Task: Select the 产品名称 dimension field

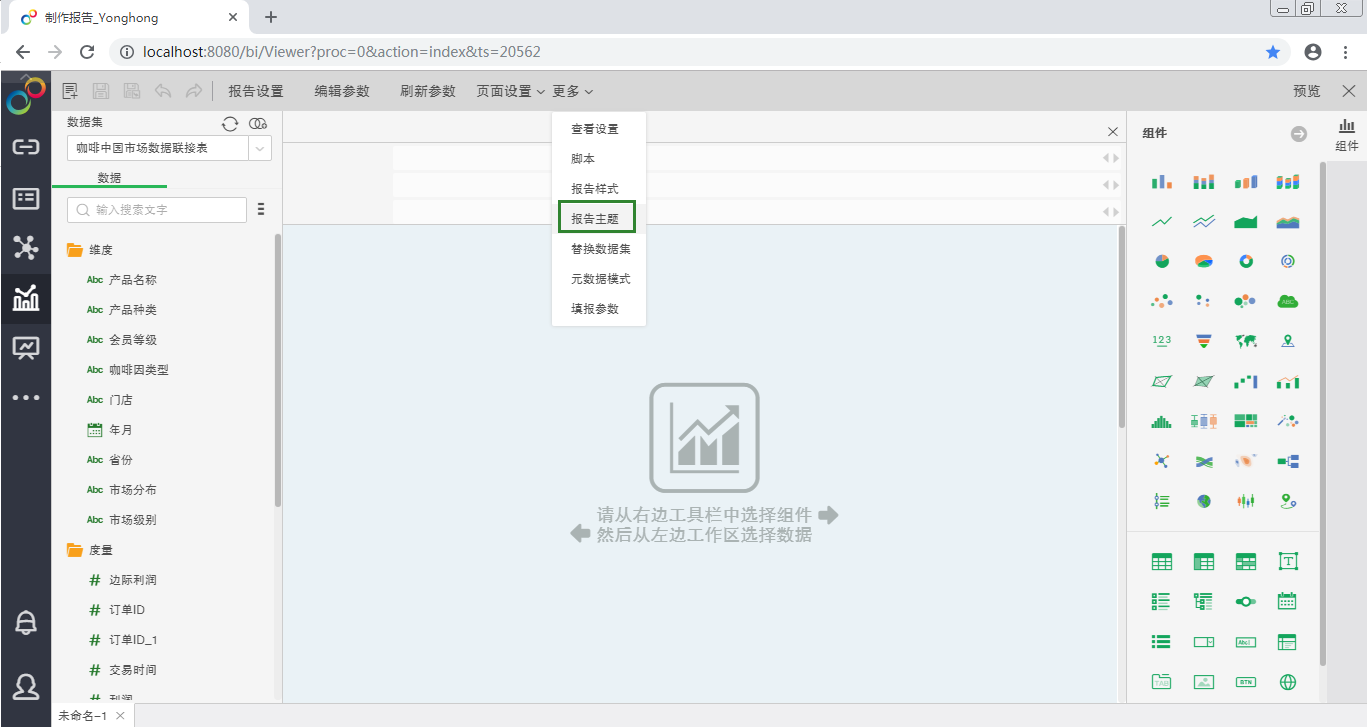Action: (x=132, y=280)
